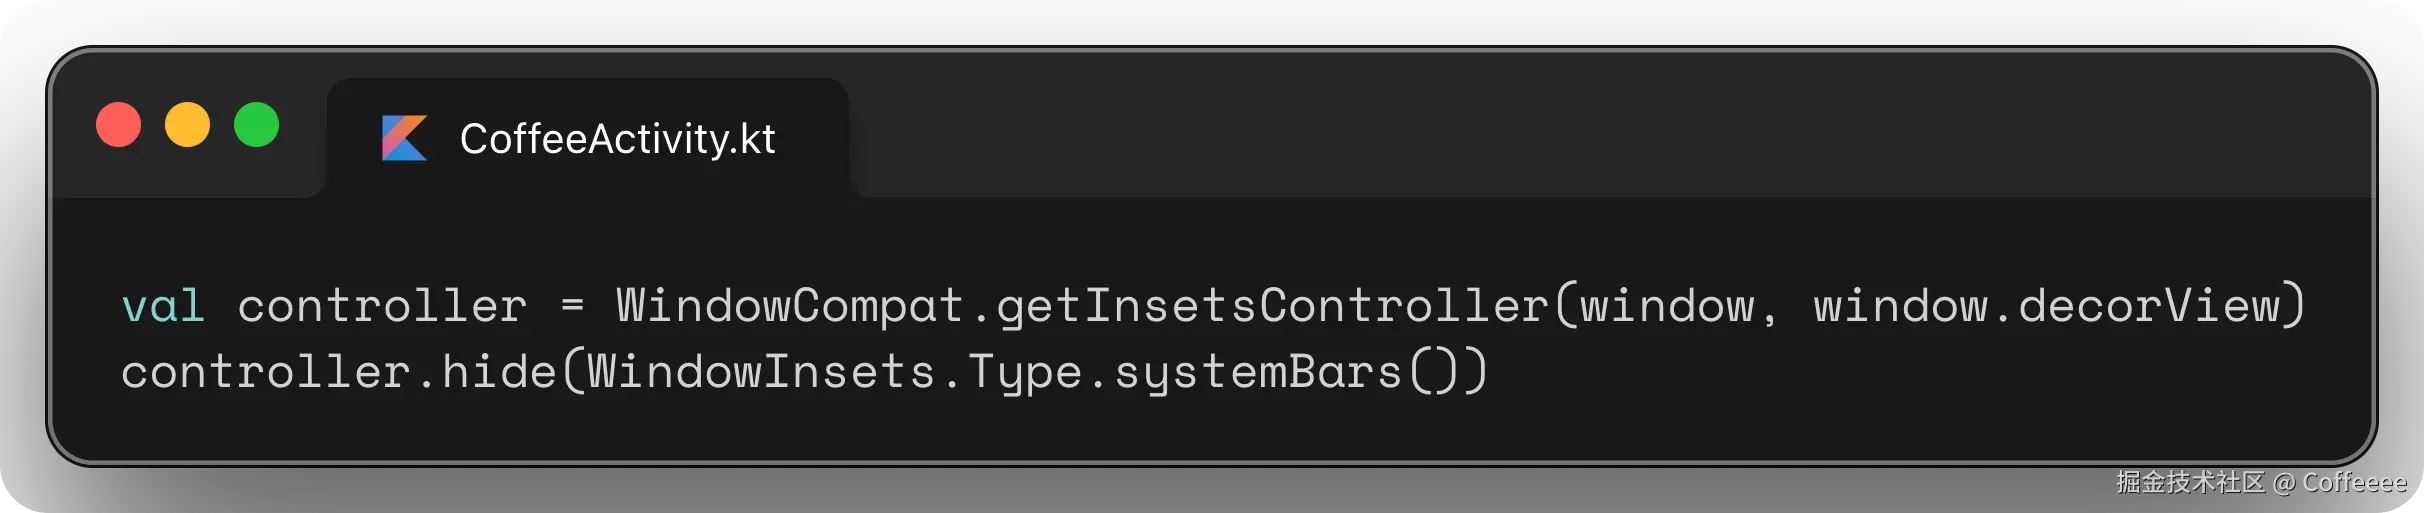Click the 'val' keyword in the code

tap(163, 306)
